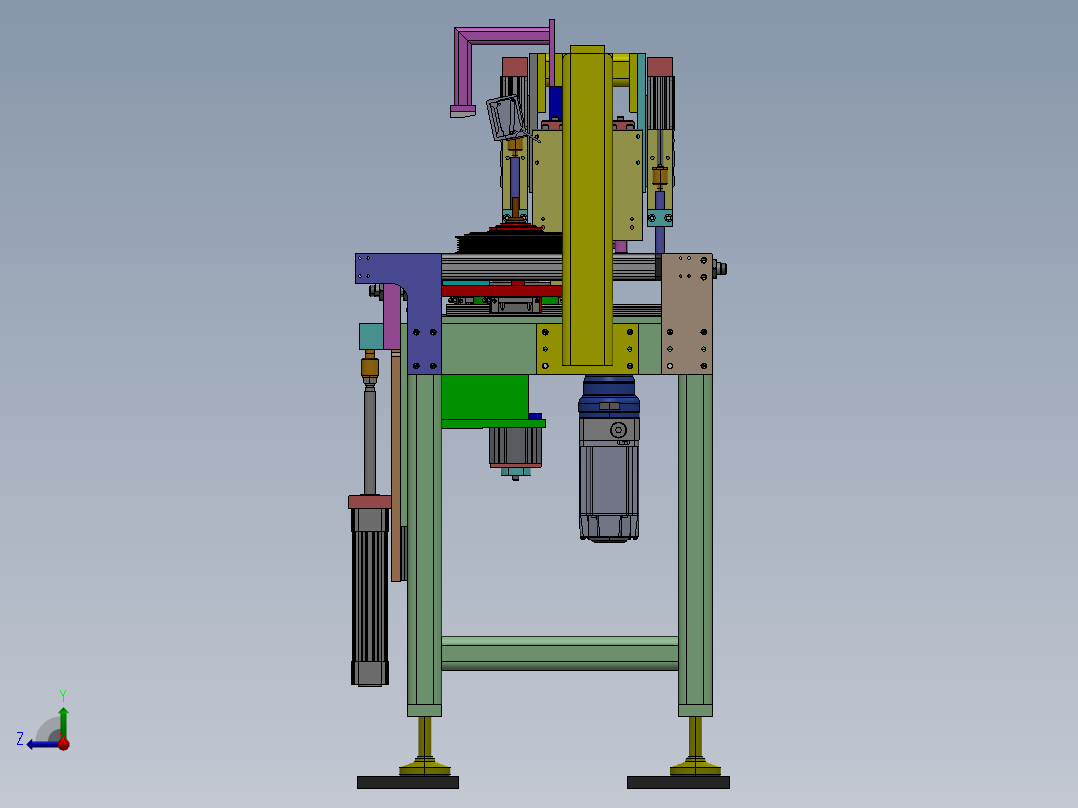1078x808 pixels.
Task: Select the top-right red-capped cylinder
Action: tap(660, 93)
